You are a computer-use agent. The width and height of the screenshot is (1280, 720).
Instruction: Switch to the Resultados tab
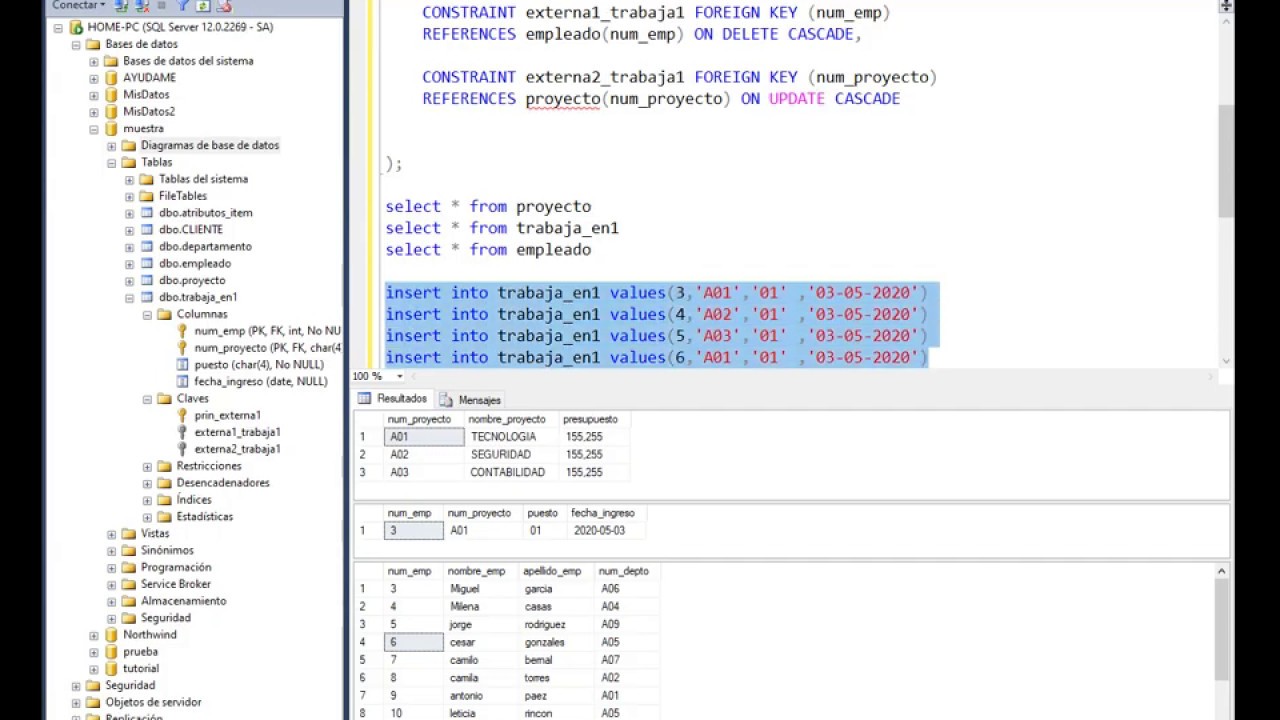coord(394,398)
